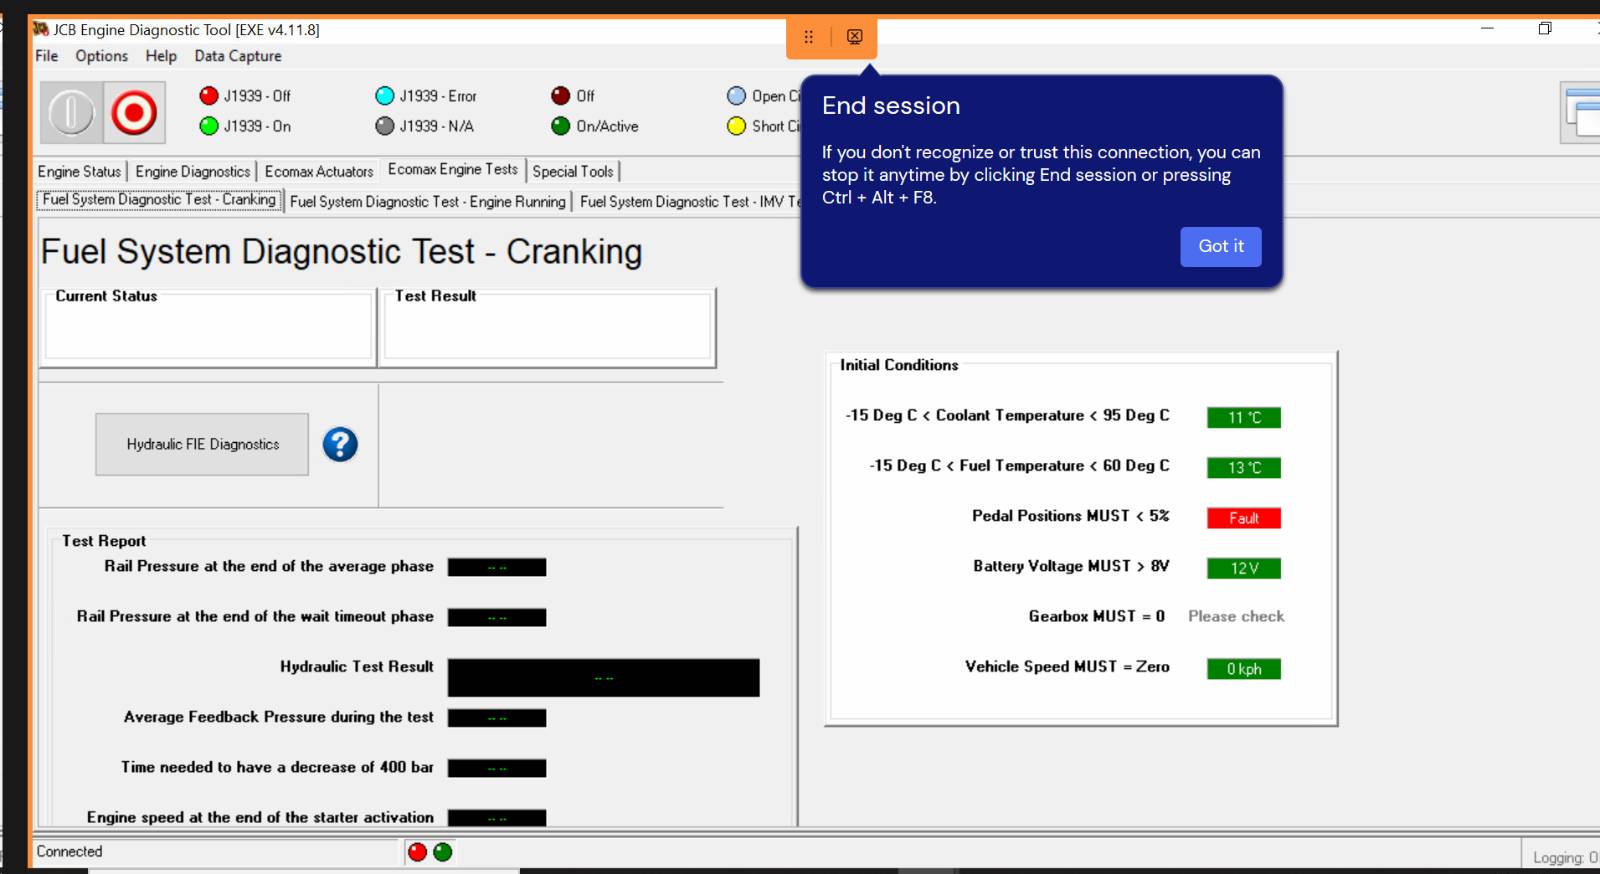The height and width of the screenshot is (874, 1600).
Task: Open Fuel System Diagnostic Test - IMV subtab
Action: pyautogui.click(x=690, y=202)
